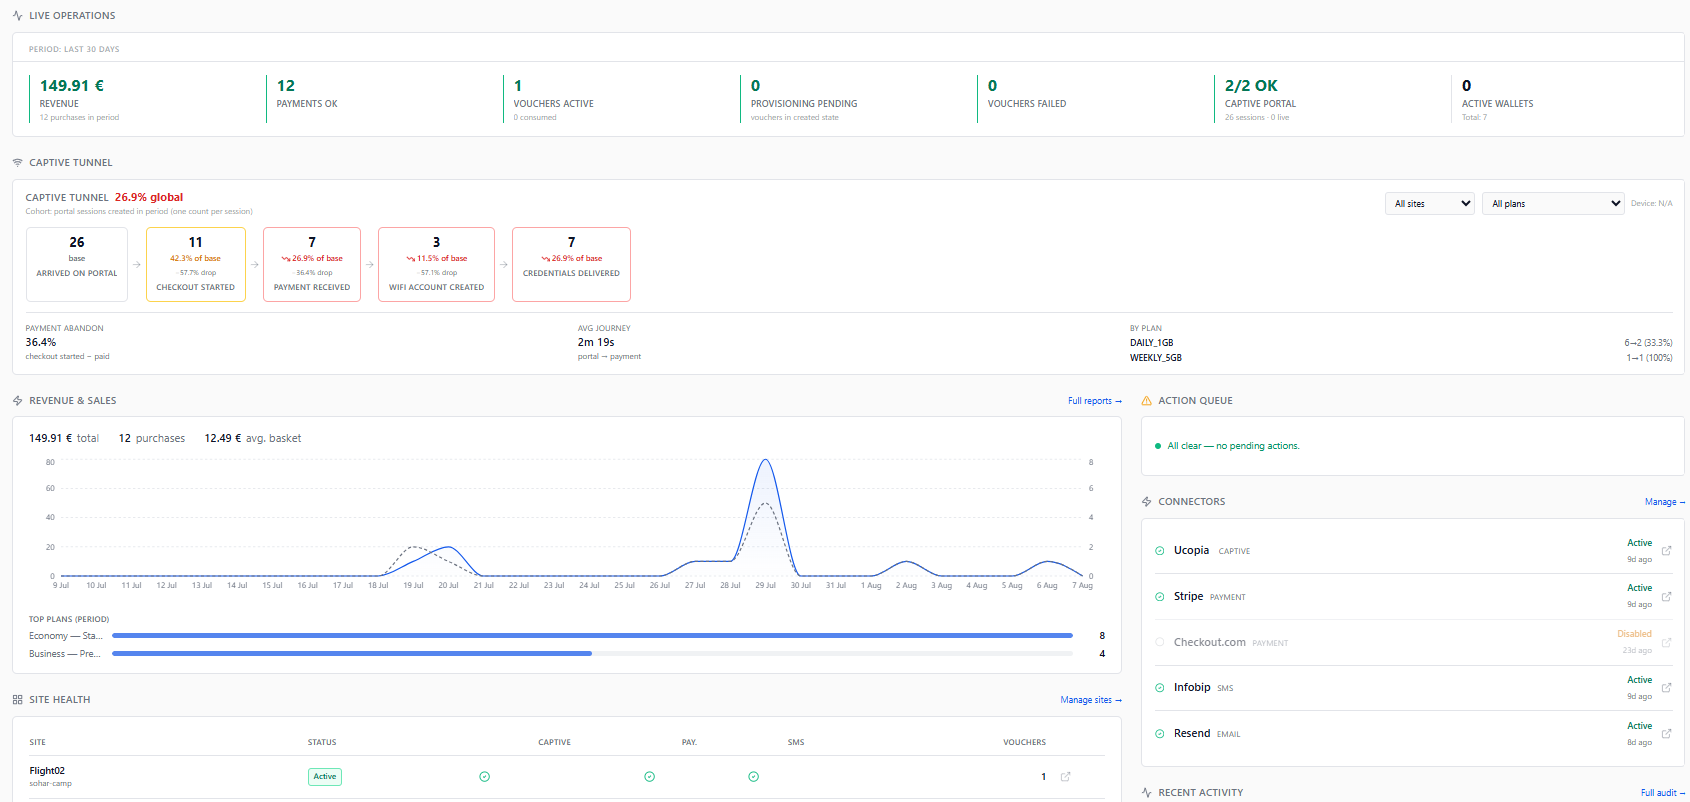Click the Stripe connector name
This screenshot has height=802, width=1690.
[x=1188, y=596]
